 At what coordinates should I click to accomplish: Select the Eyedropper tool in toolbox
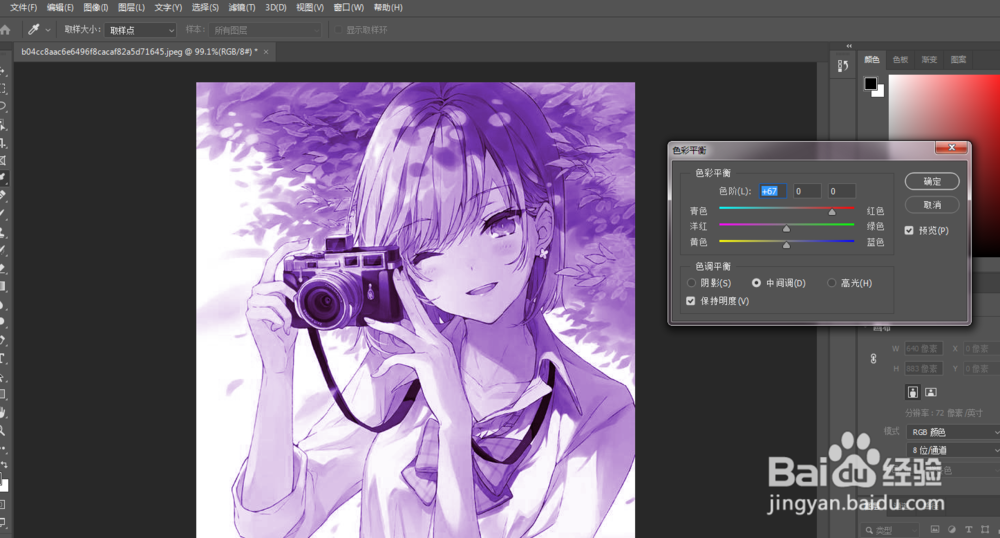tap(3, 178)
